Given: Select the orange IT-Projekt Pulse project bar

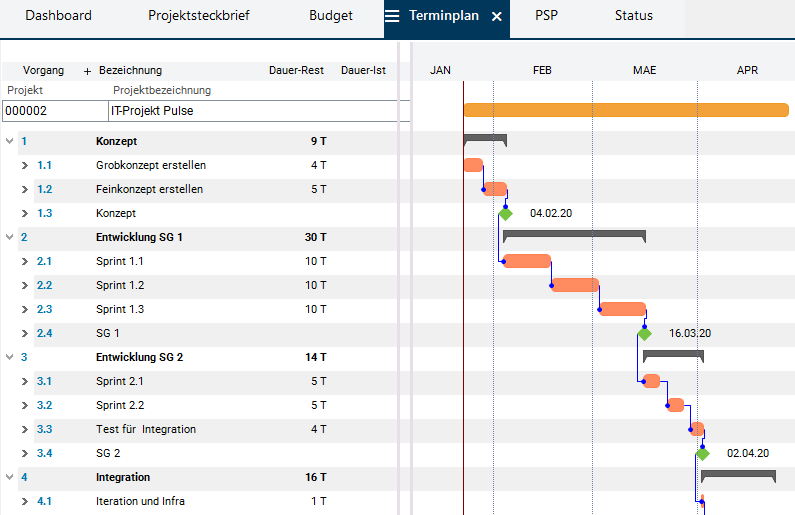Looking at the screenshot, I should click(x=625, y=110).
